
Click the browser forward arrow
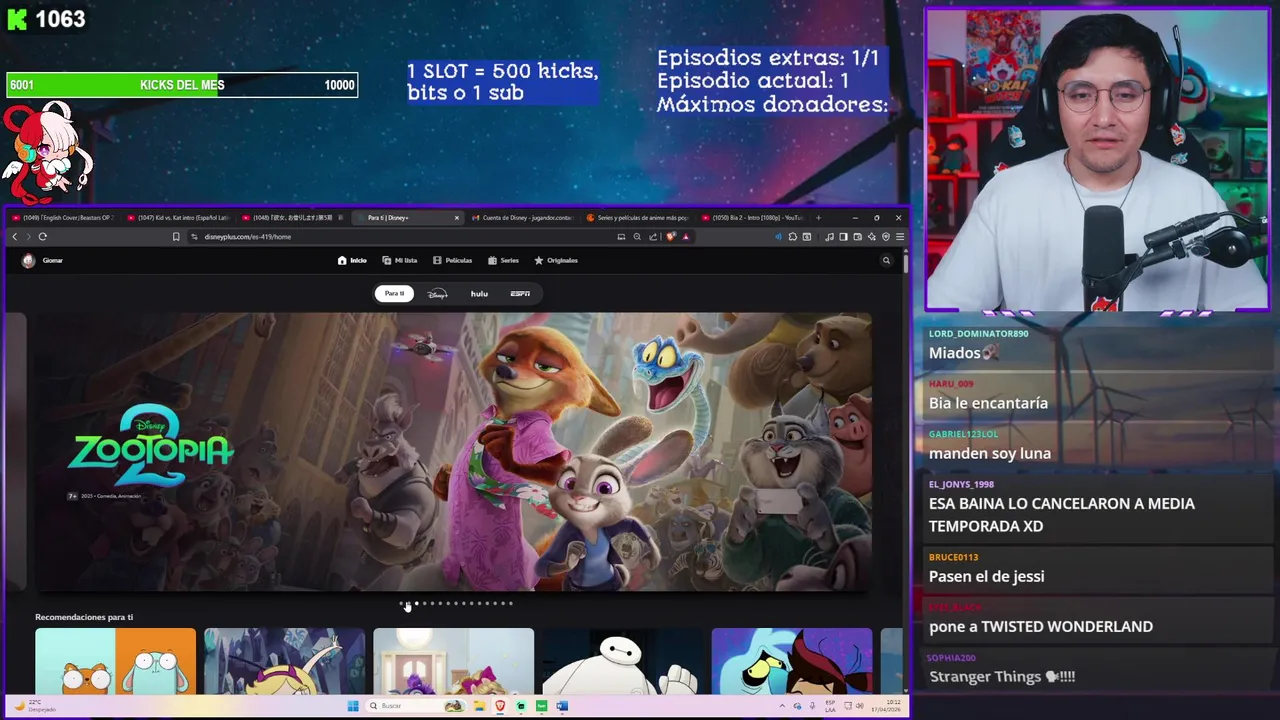[28, 237]
